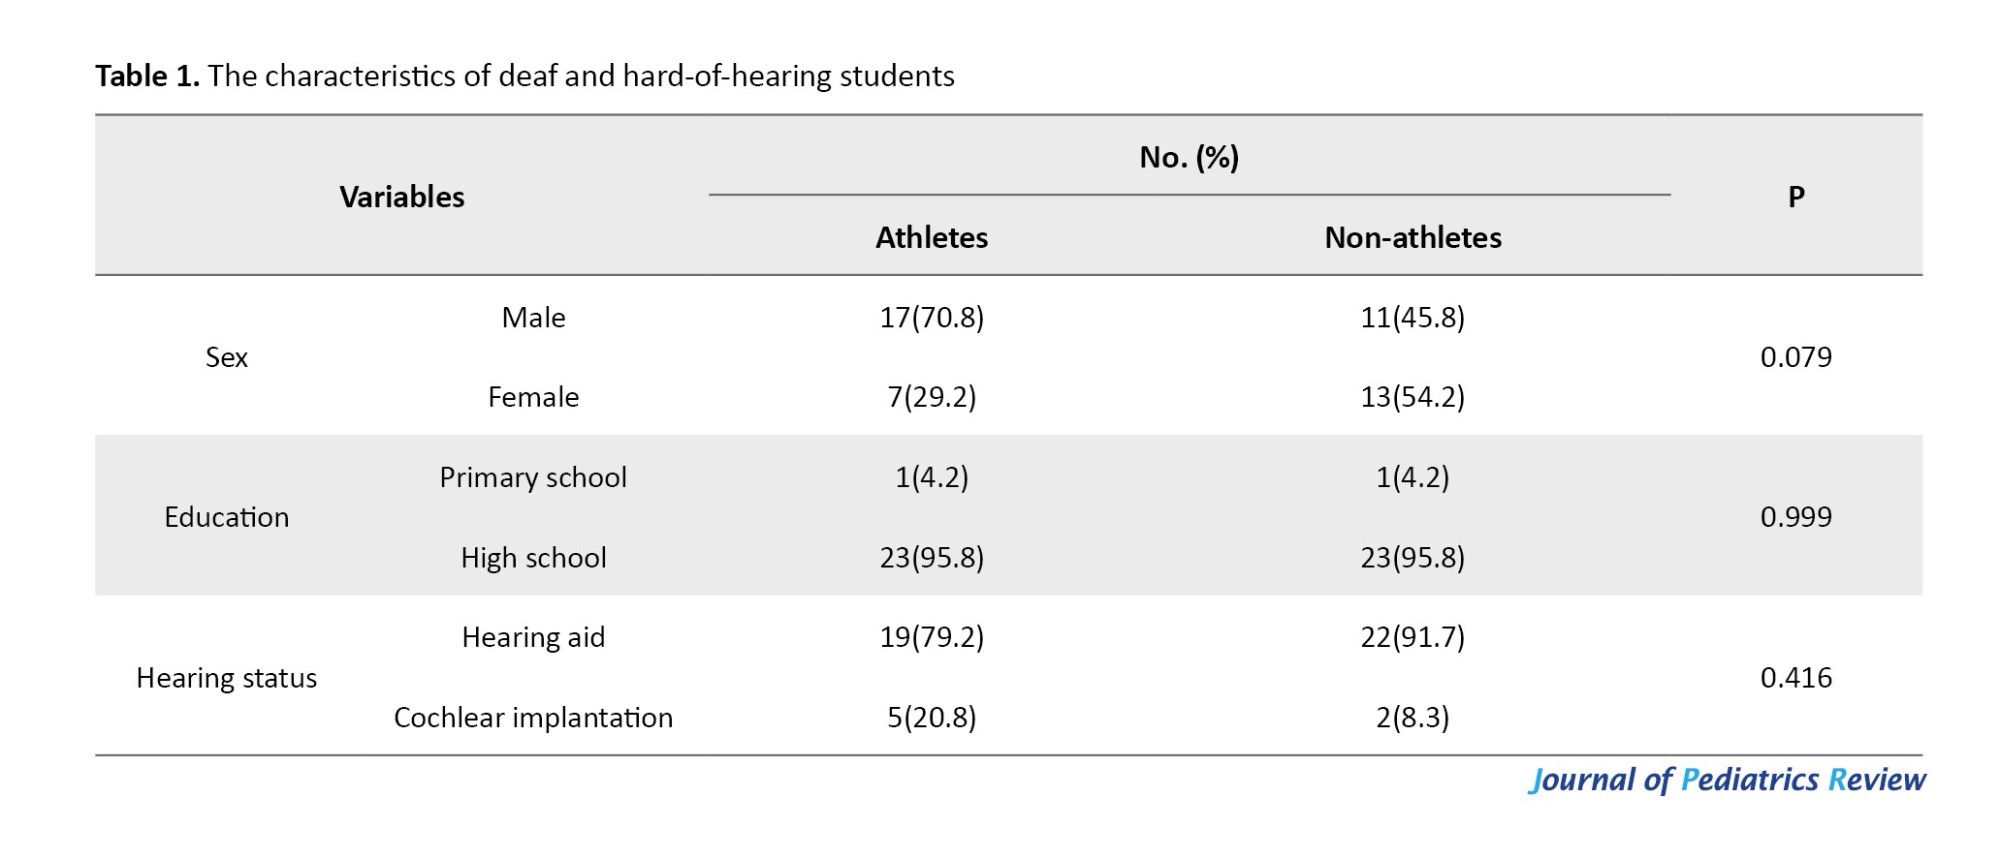Select the Cochlear implantation cell
Image resolution: width=2000 pixels, height=858 pixels.
point(533,717)
